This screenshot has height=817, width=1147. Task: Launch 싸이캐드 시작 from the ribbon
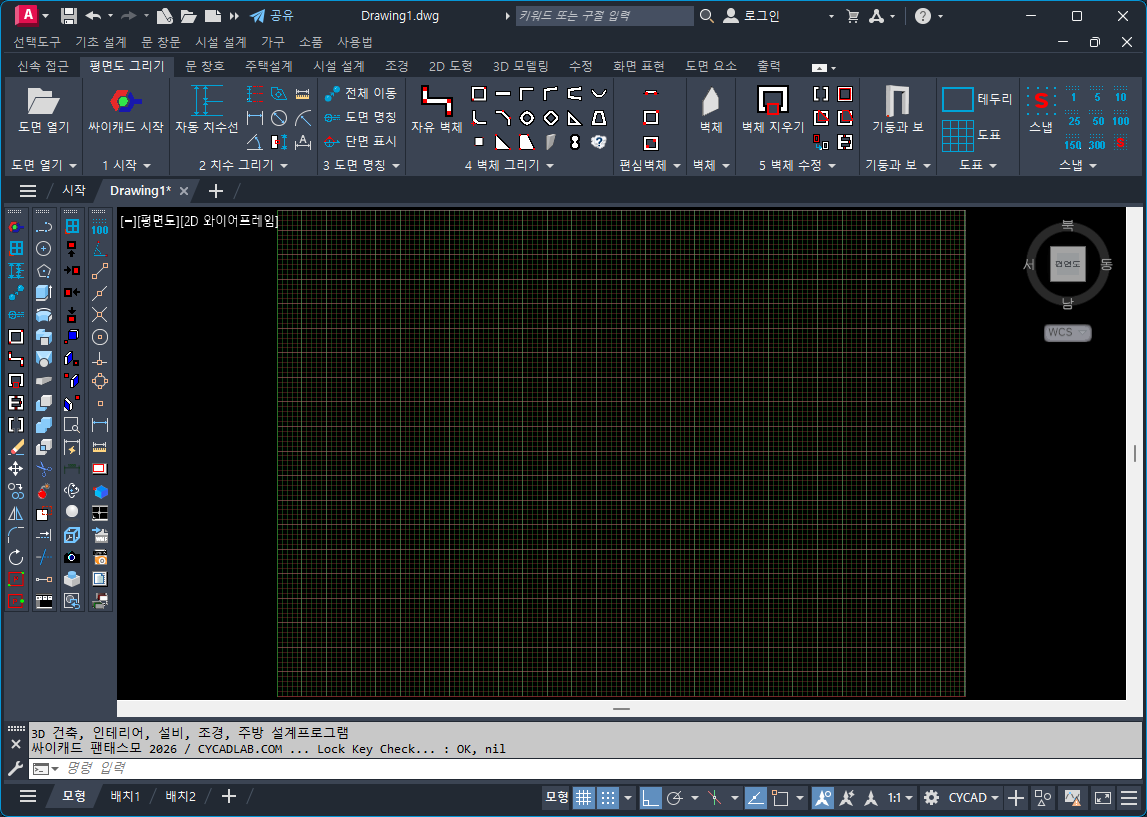click(125, 101)
